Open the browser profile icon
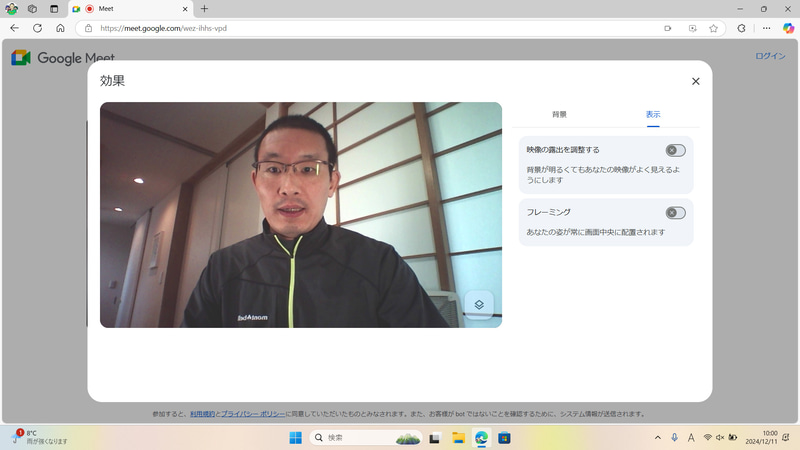 pos(11,9)
